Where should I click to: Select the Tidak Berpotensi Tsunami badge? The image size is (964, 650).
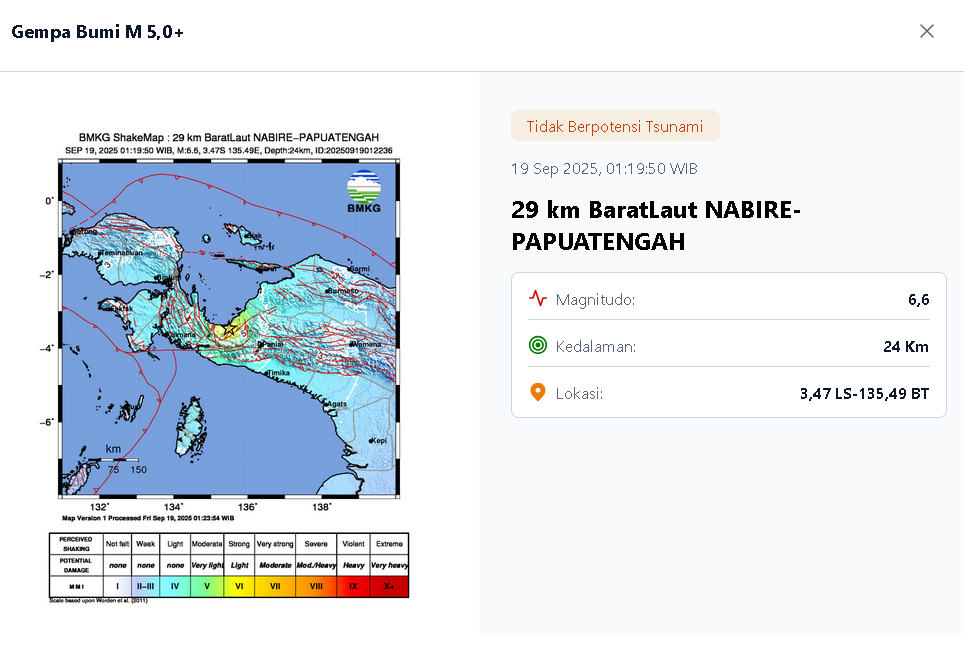pos(615,126)
